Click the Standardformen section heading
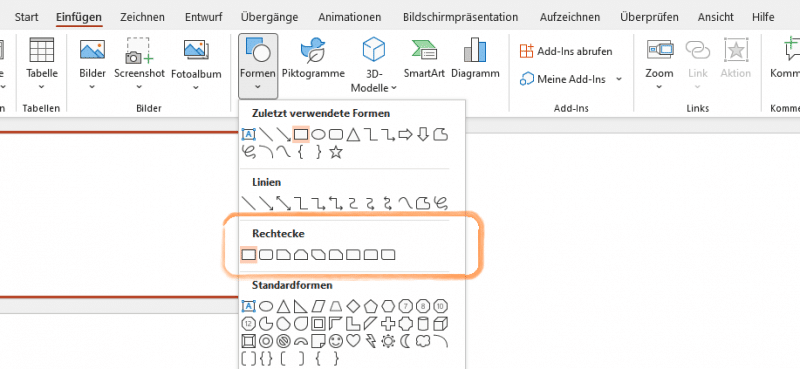This screenshot has width=800, height=369. coord(292,285)
